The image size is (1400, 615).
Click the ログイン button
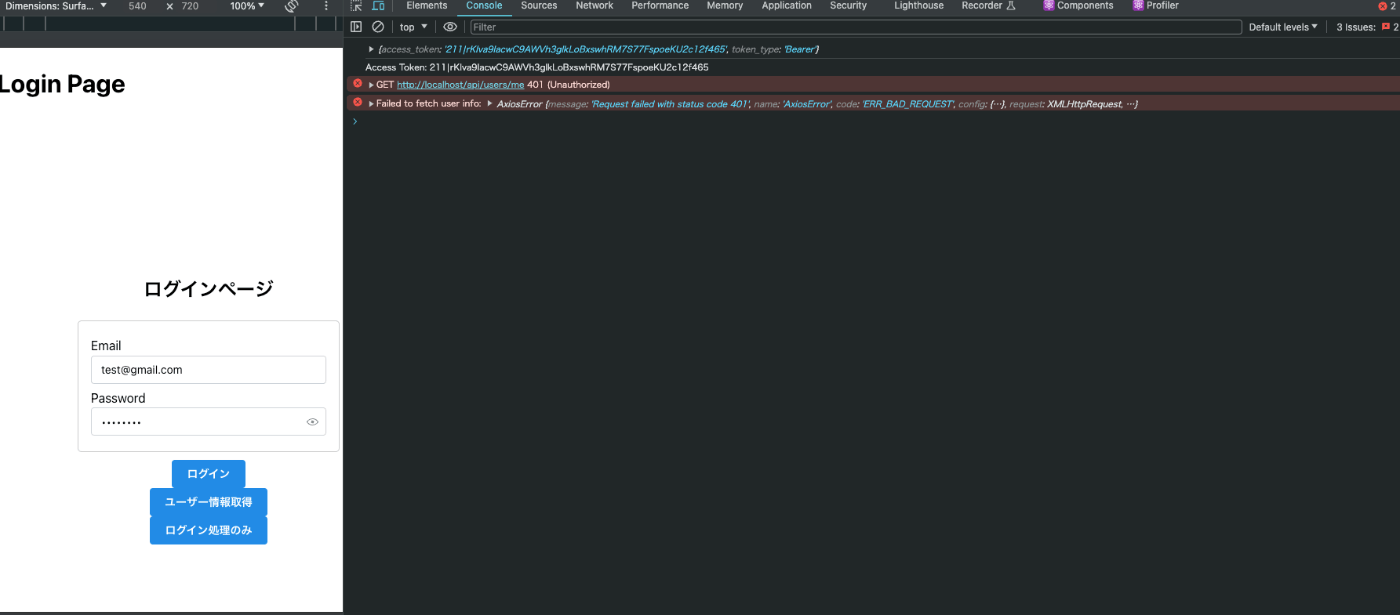coord(208,474)
